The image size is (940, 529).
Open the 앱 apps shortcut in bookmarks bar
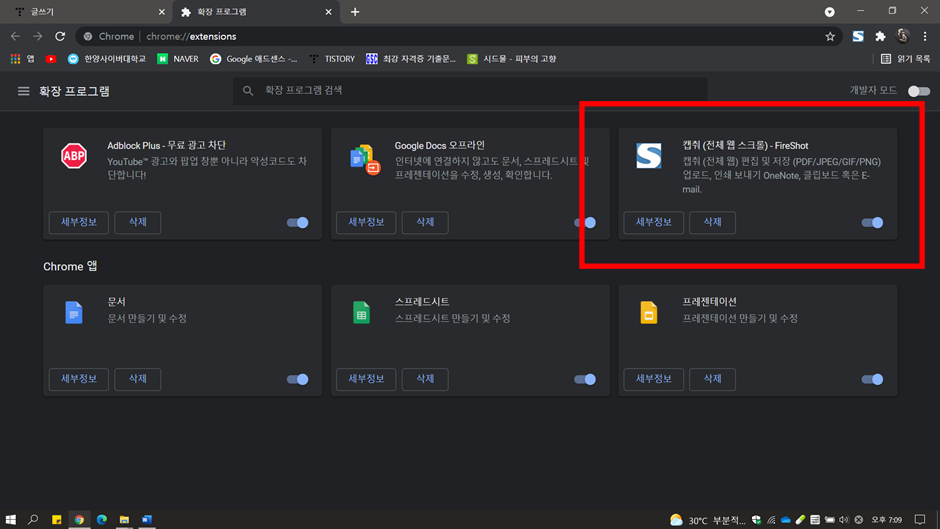tap(23, 59)
